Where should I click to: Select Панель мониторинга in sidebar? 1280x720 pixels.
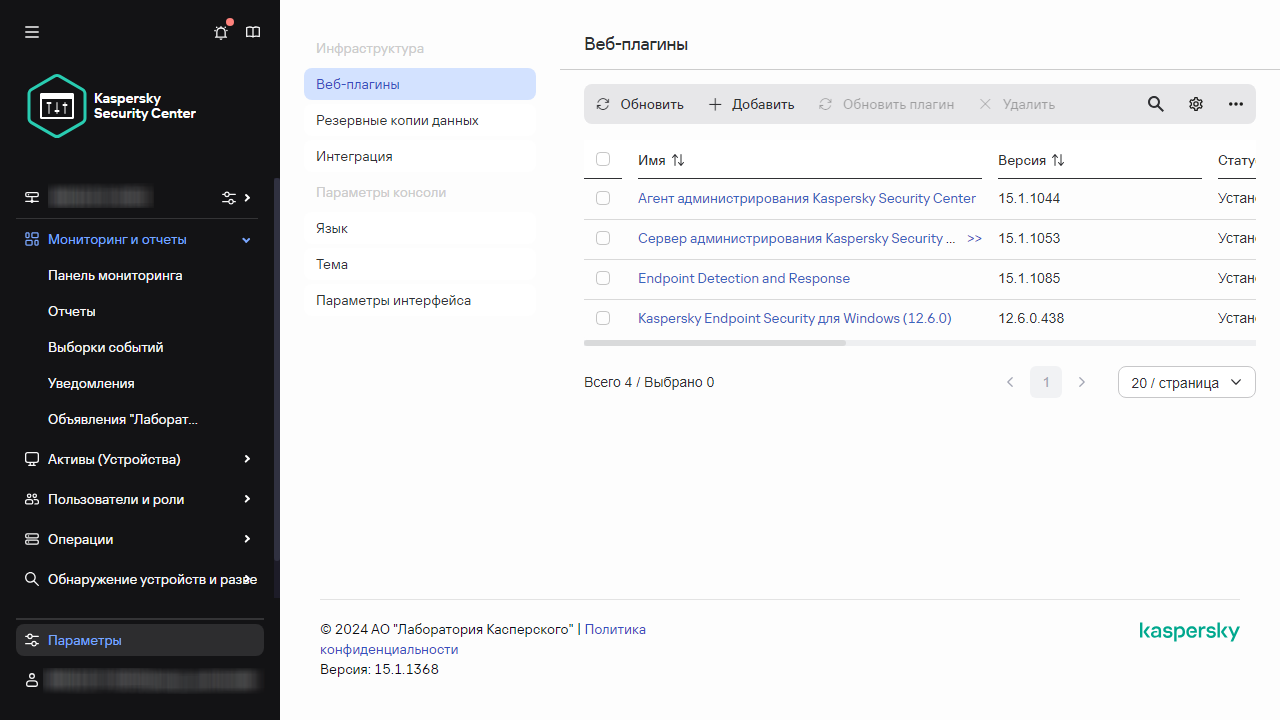pos(115,275)
